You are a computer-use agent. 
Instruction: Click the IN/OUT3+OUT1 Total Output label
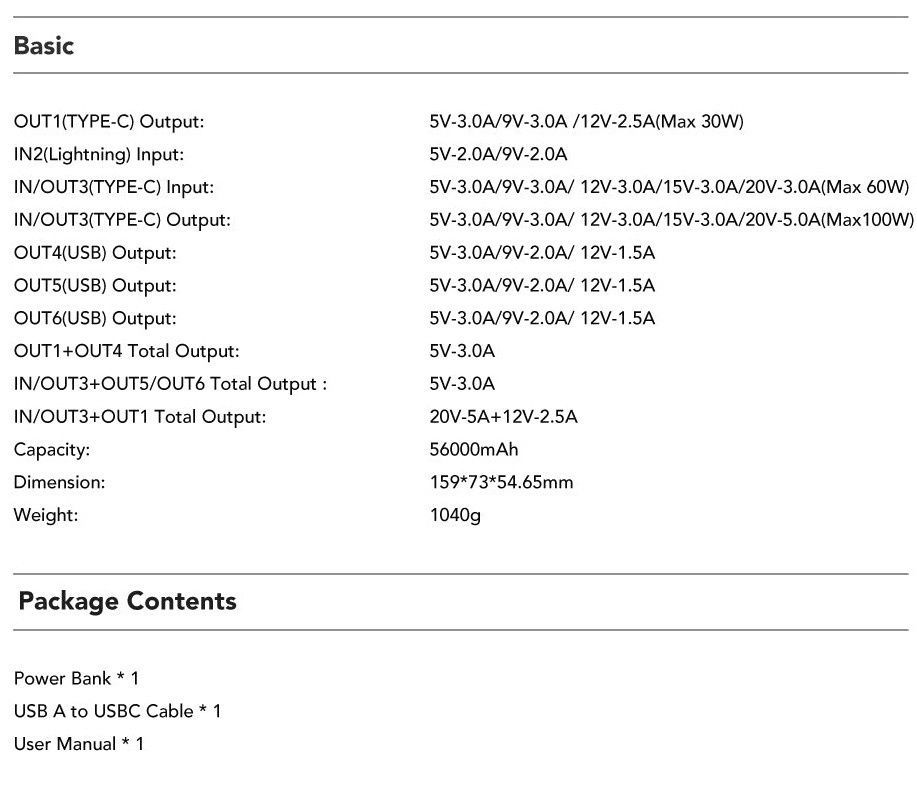point(140,417)
